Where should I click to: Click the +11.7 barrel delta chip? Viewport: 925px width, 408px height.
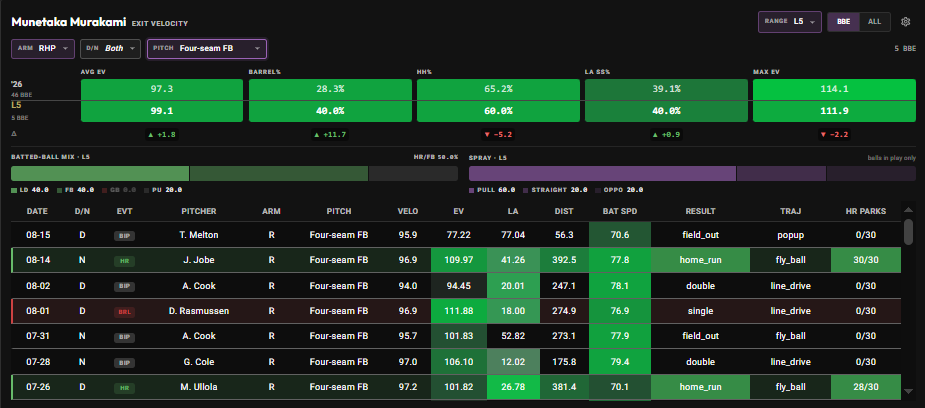pyautogui.click(x=330, y=135)
